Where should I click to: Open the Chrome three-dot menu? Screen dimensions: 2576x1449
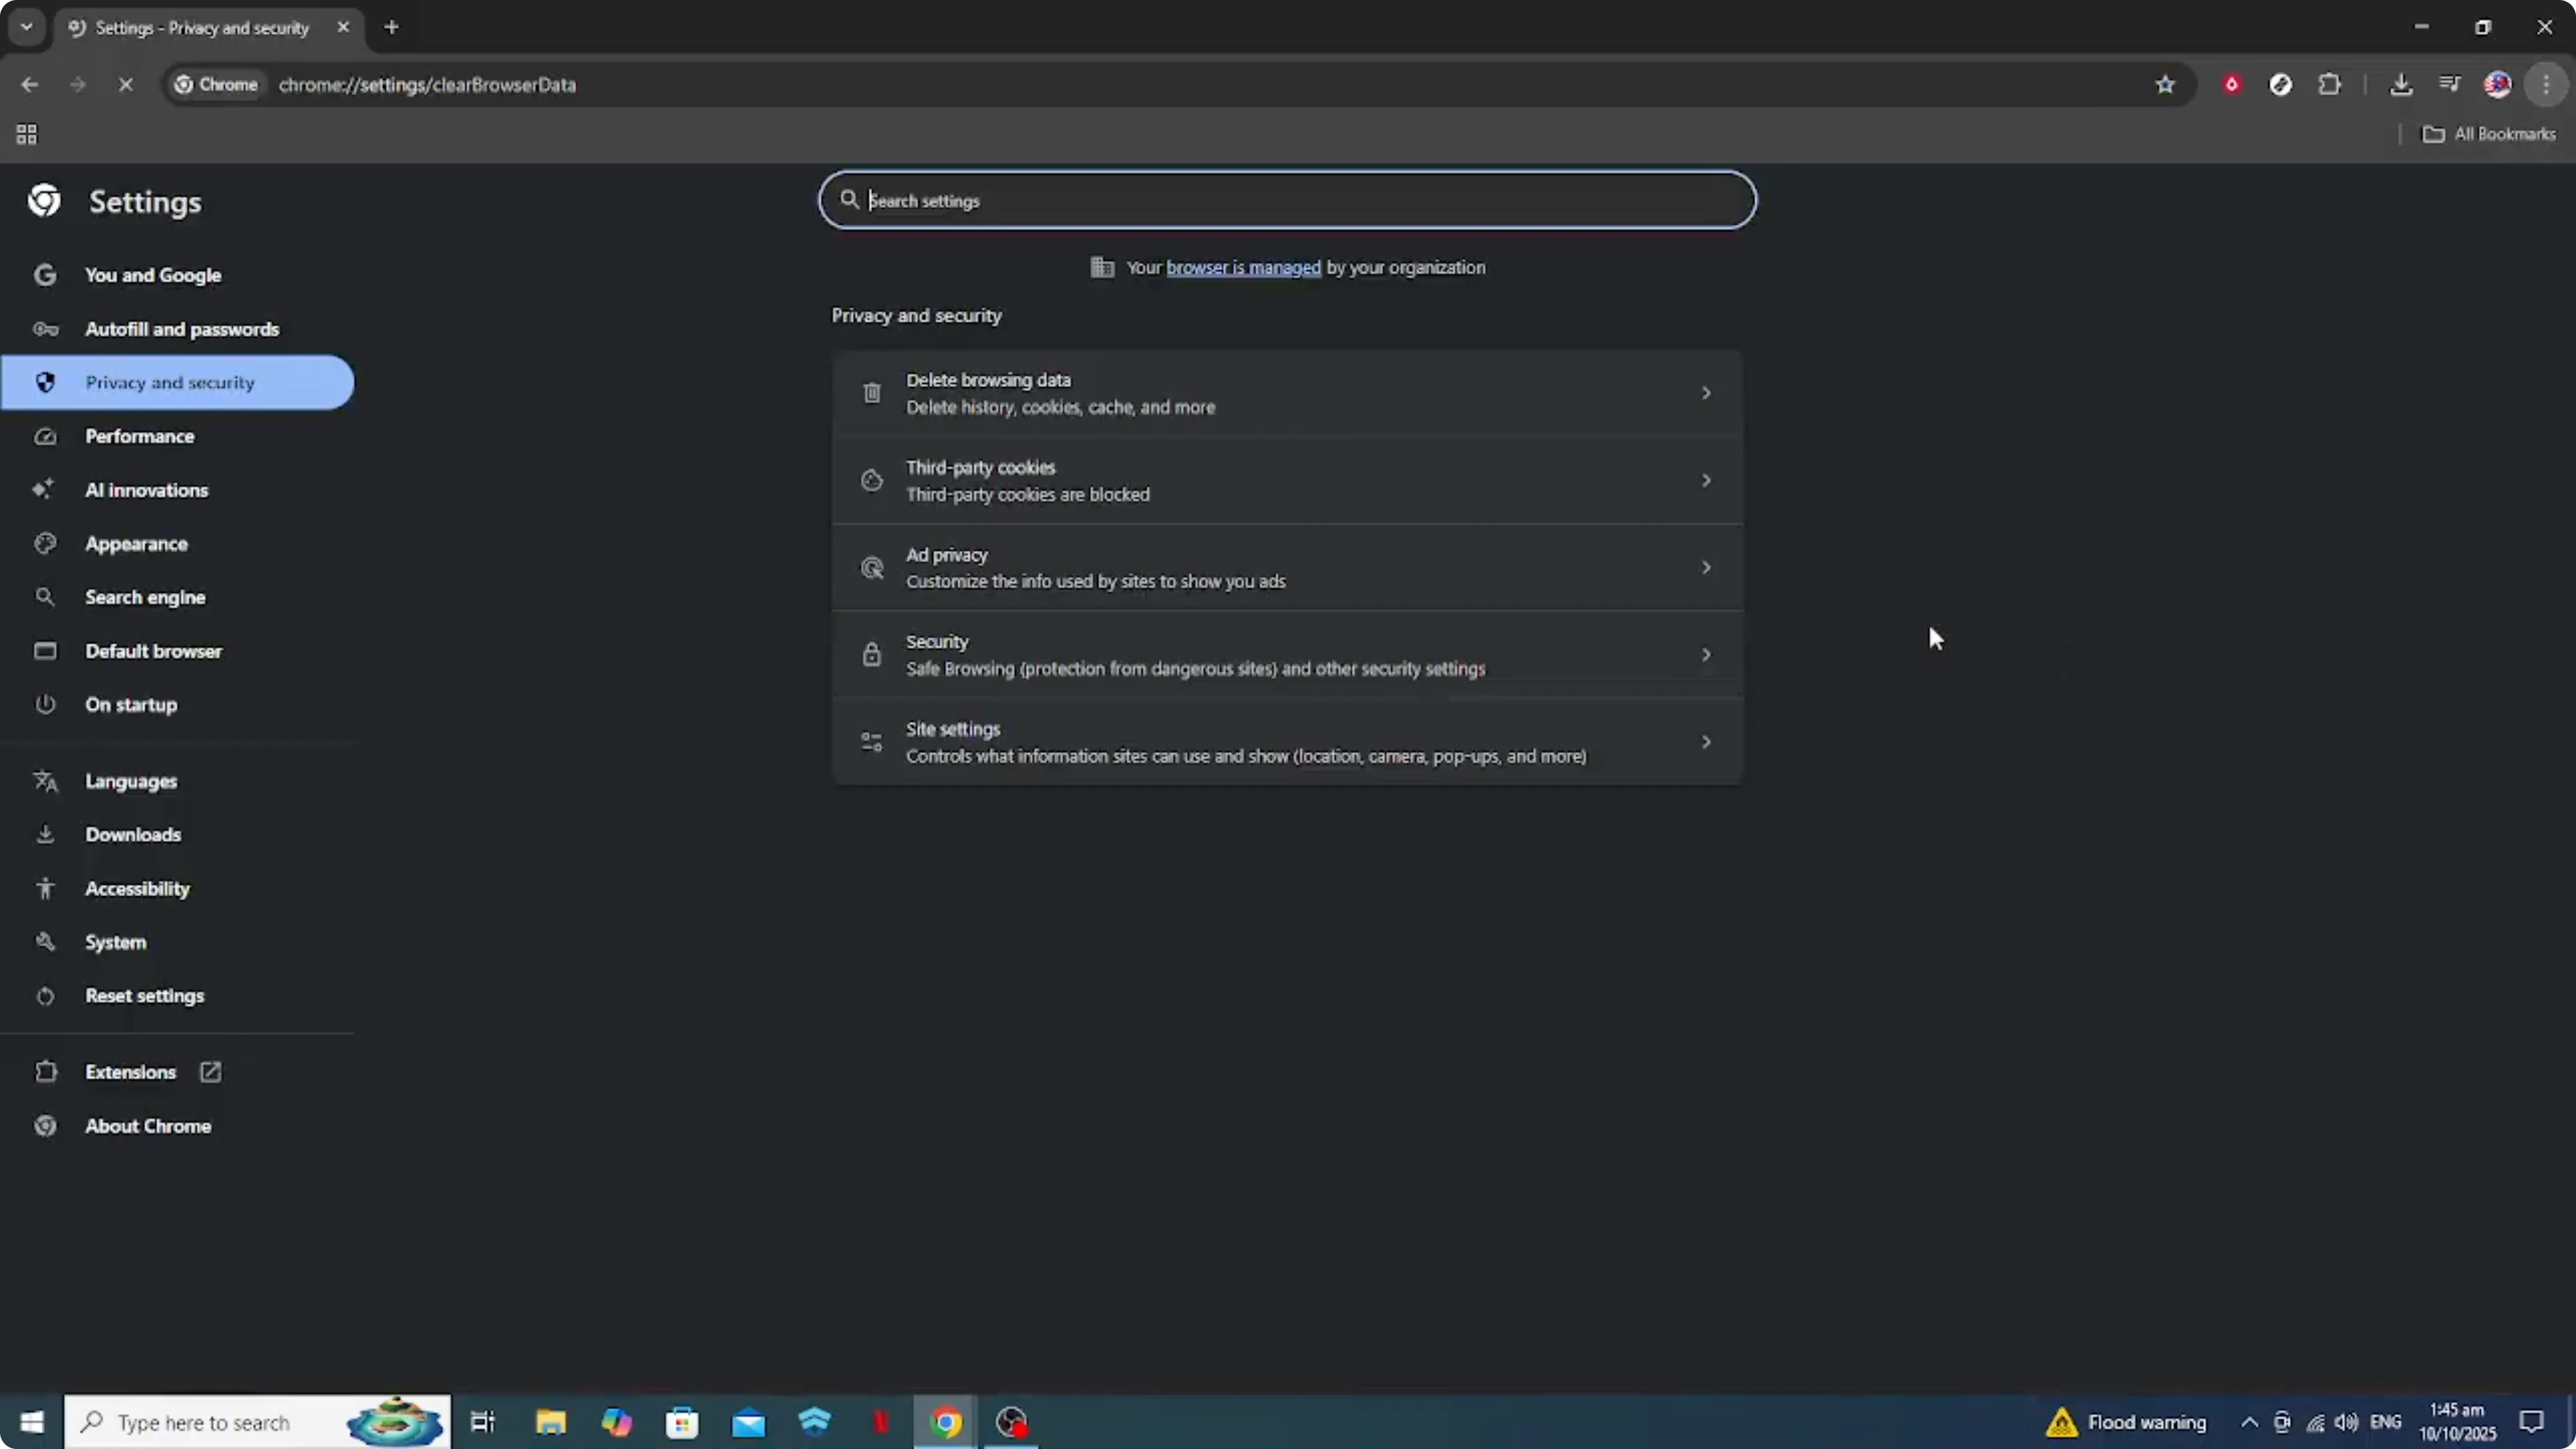click(x=2546, y=84)
